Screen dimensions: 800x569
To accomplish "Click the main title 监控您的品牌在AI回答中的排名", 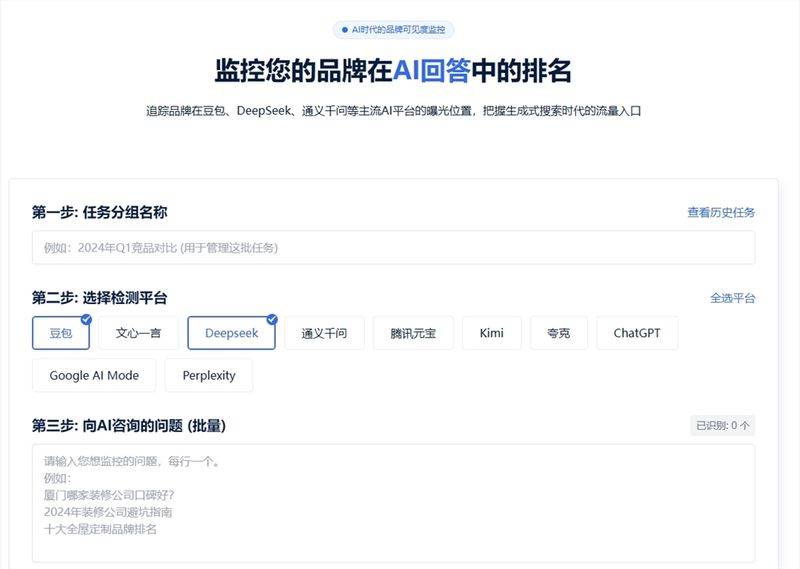I will (393, 70).
